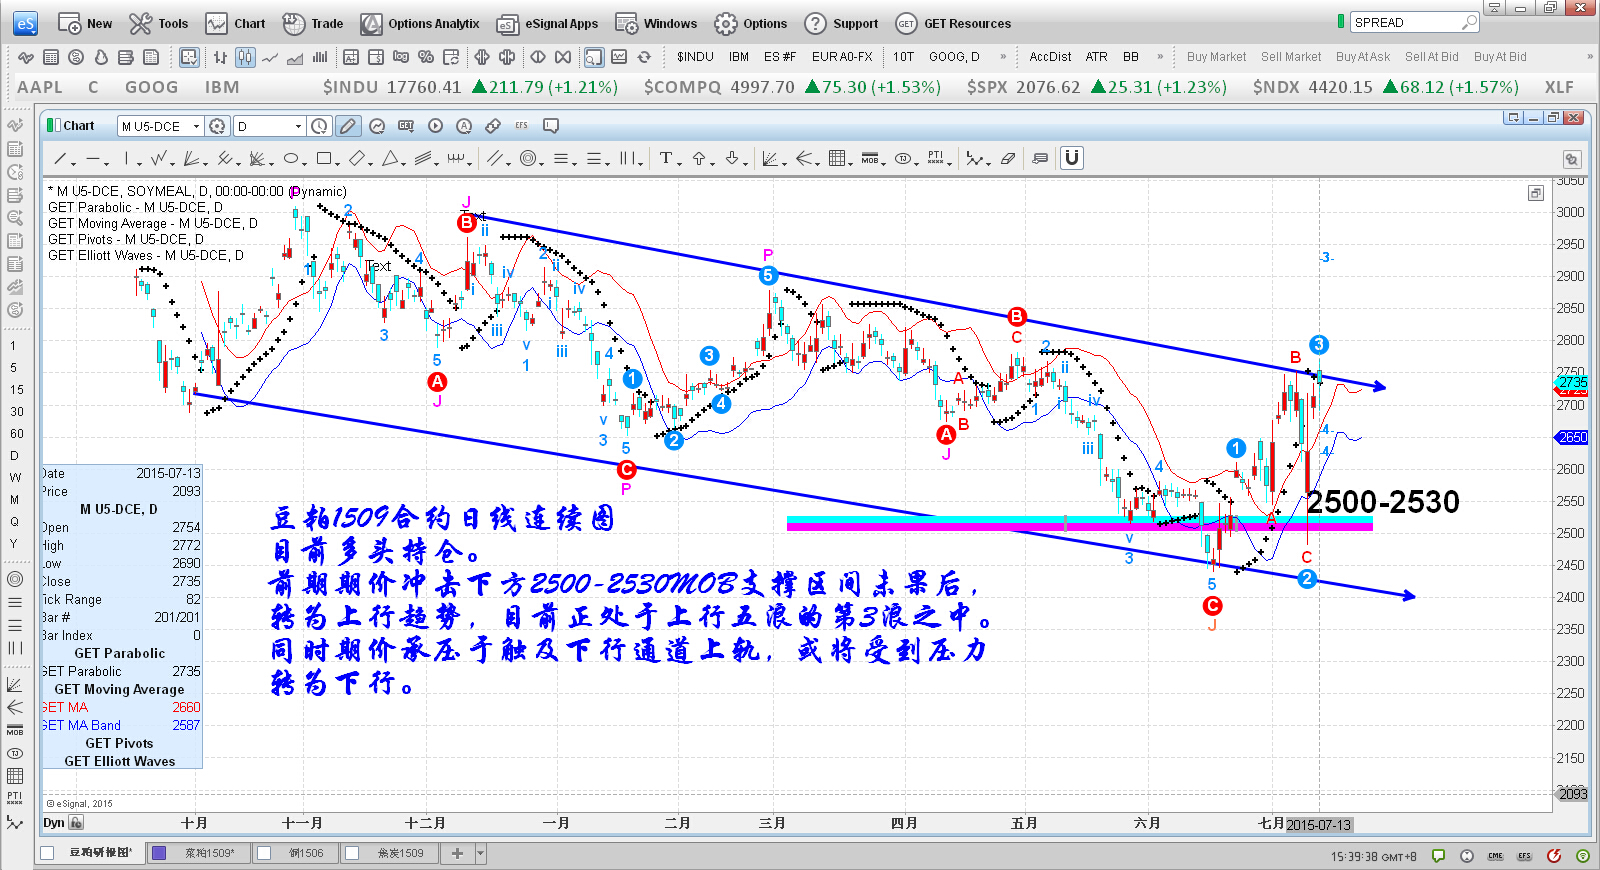Select the Gann grid tool

(837, 158)
